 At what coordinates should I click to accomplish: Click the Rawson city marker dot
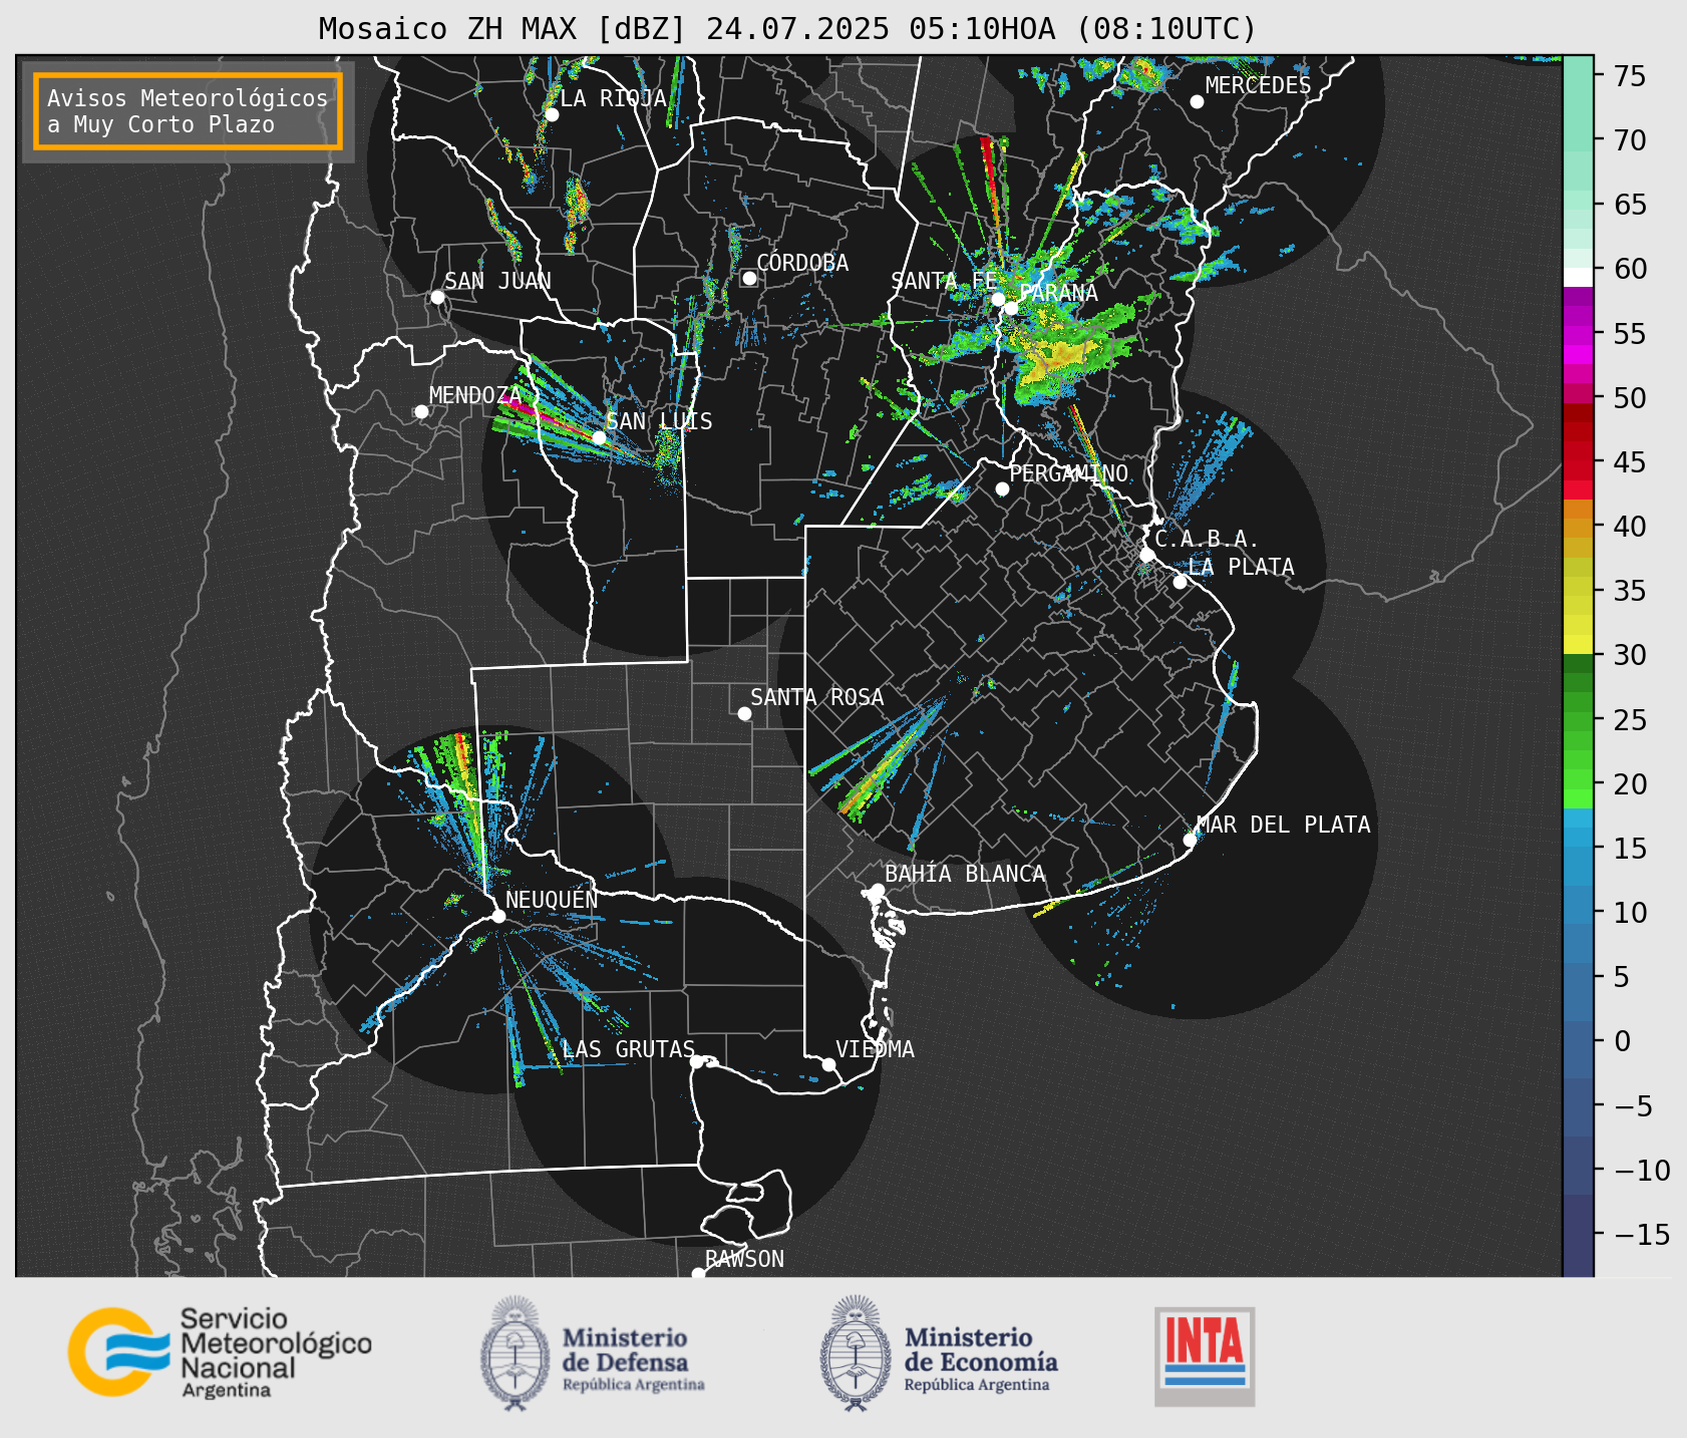(x=698, y=1273)
